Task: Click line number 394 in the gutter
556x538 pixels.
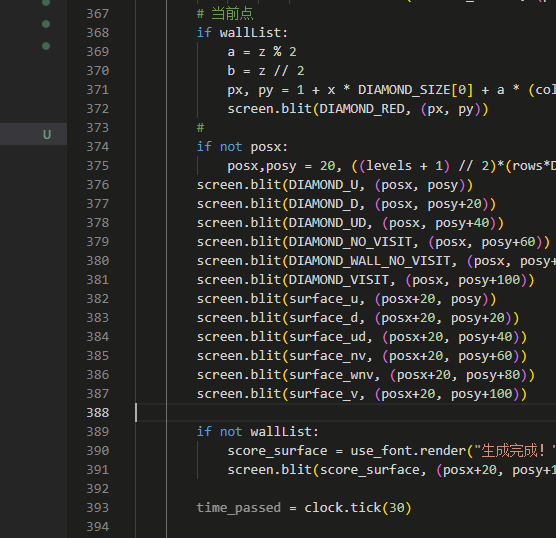Action: [x=98, y=527]
